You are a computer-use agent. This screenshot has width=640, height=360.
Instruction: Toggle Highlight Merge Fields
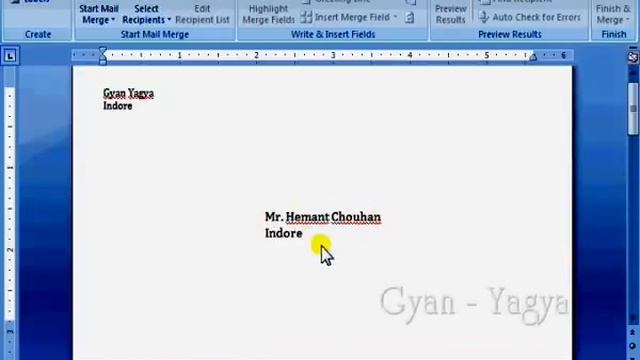268,14
